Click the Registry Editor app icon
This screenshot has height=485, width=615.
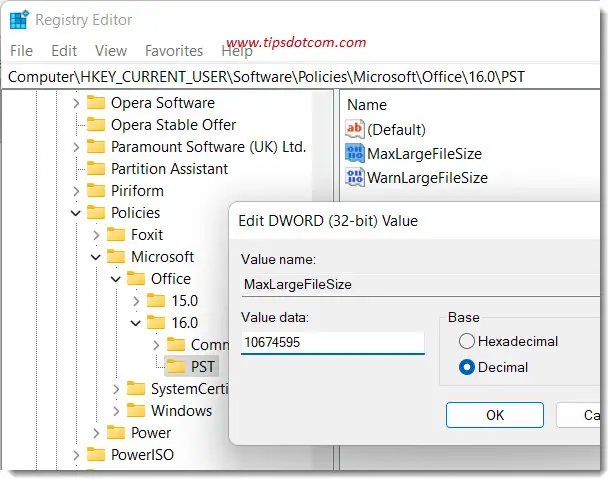coord(19,20)
